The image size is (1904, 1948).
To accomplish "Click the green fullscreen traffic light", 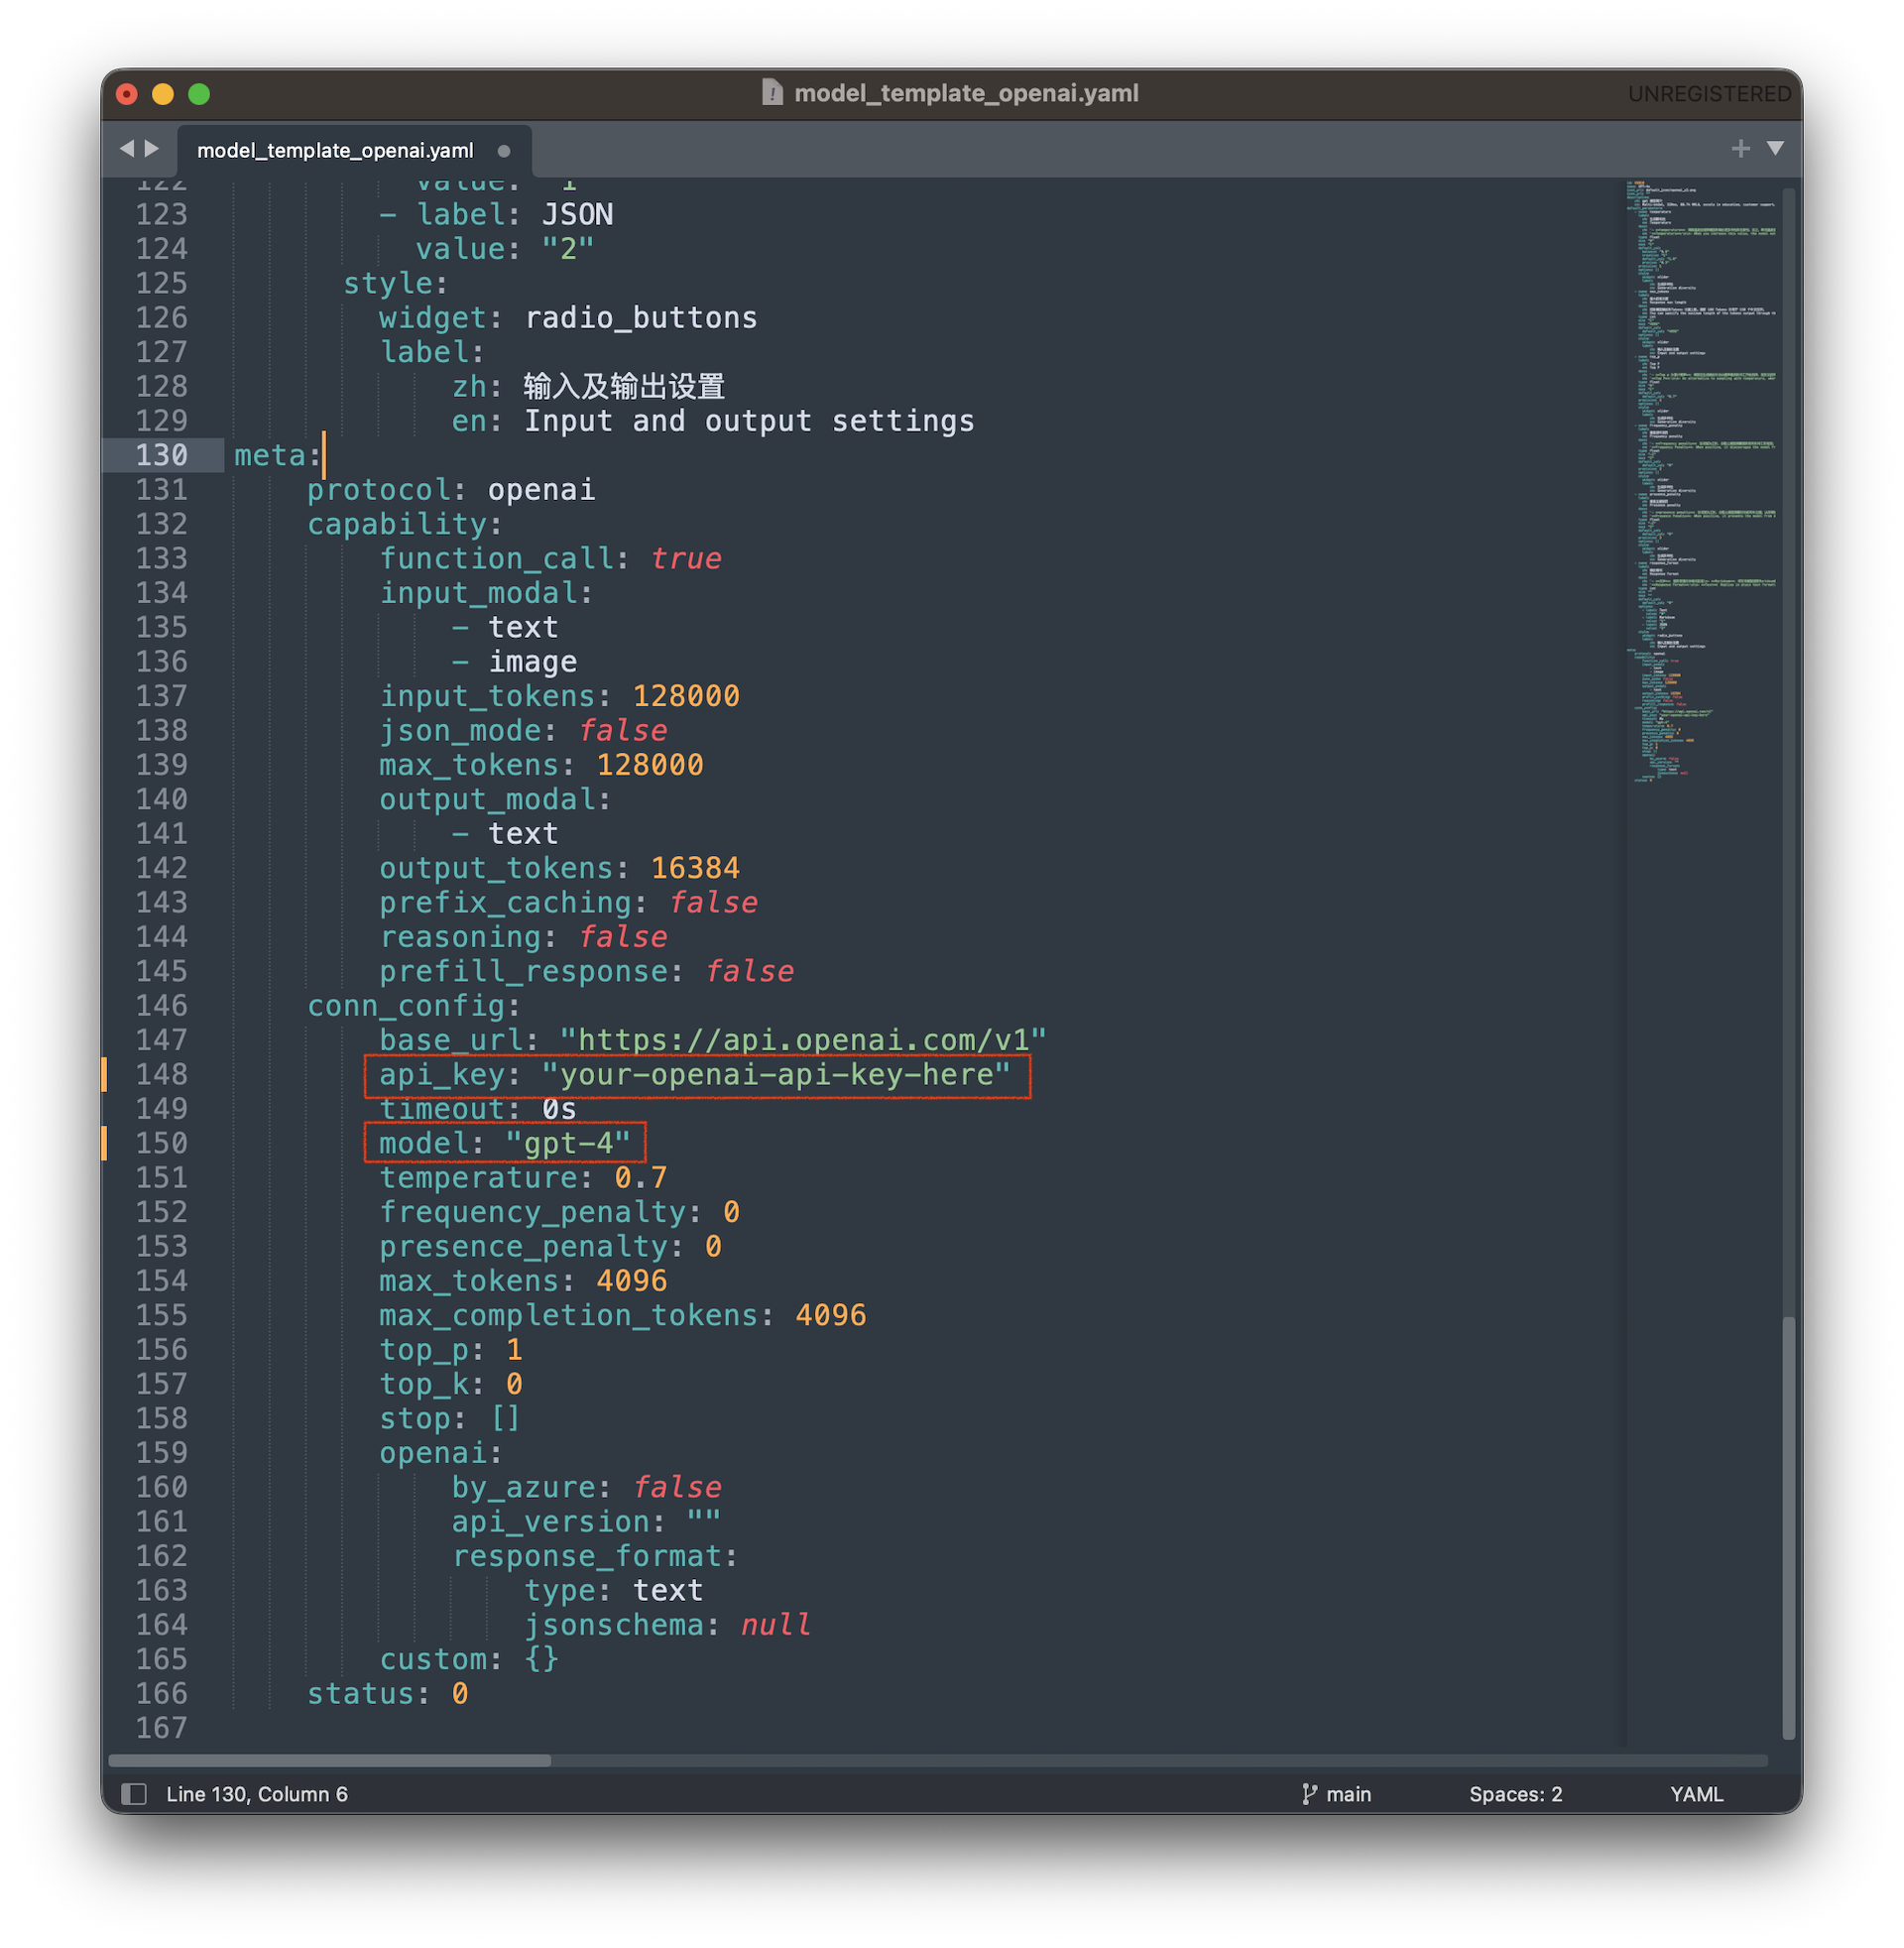I will point(198,93).
